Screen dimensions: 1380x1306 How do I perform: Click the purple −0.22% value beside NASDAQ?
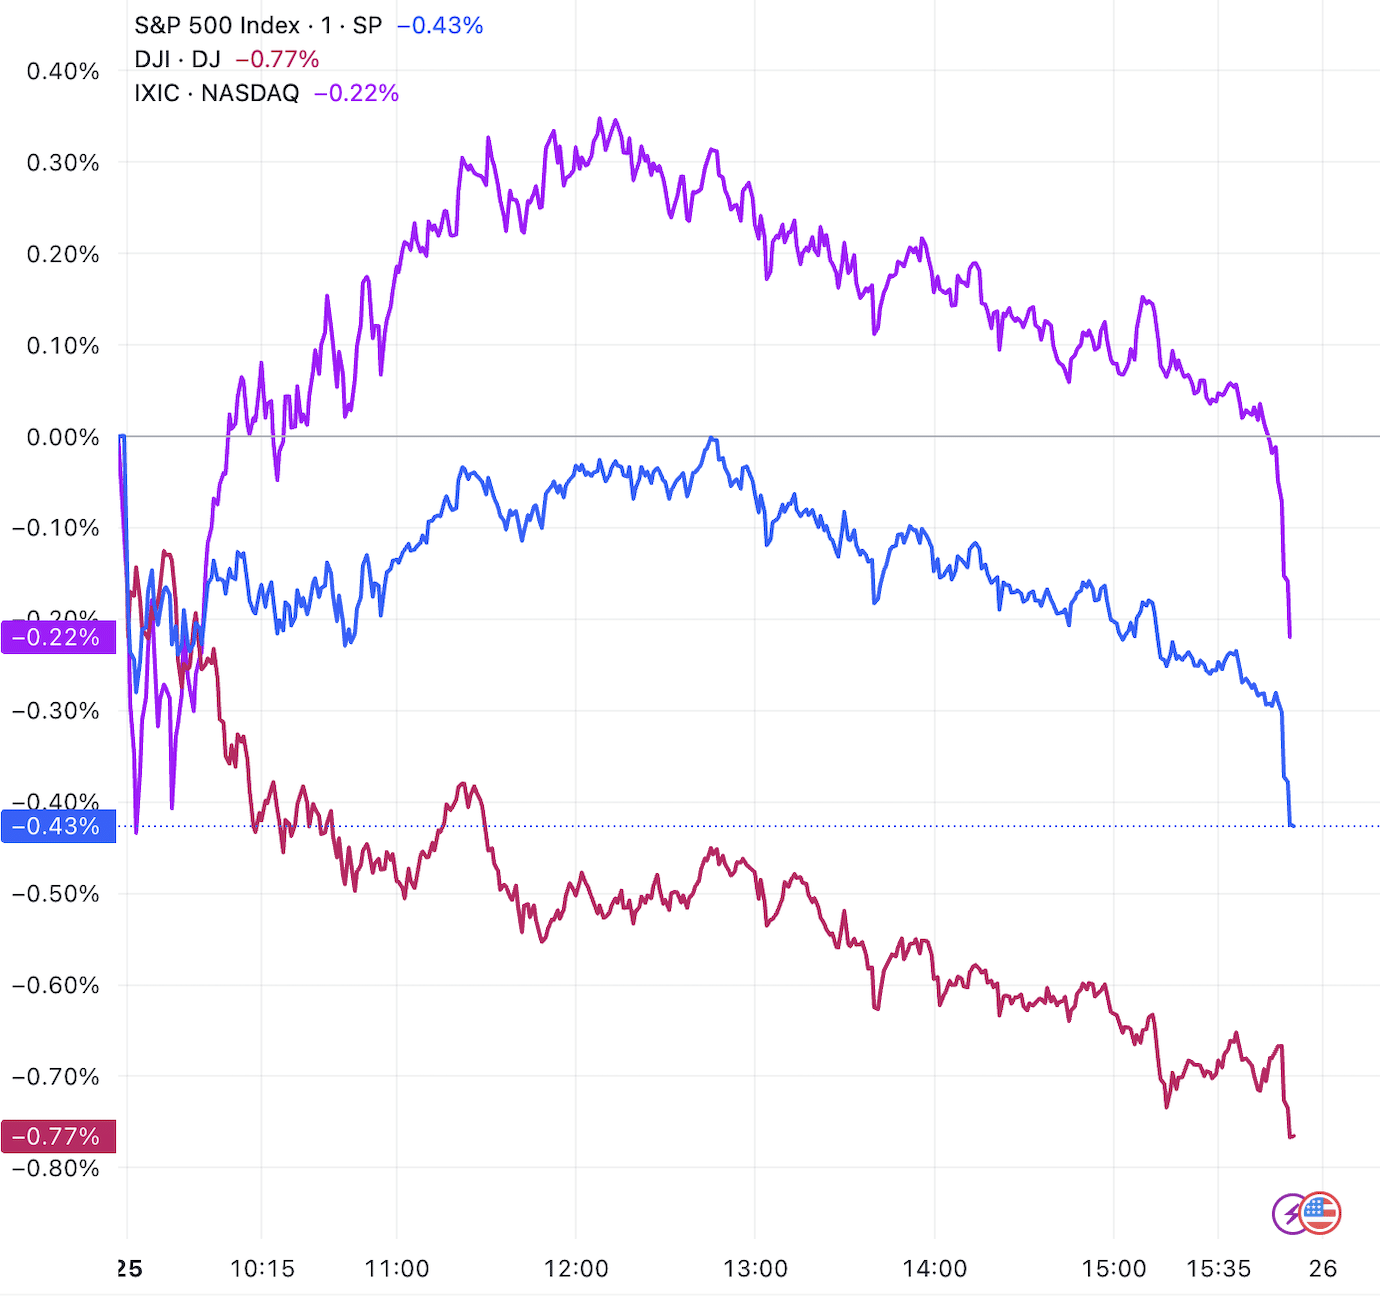(356, 94)
